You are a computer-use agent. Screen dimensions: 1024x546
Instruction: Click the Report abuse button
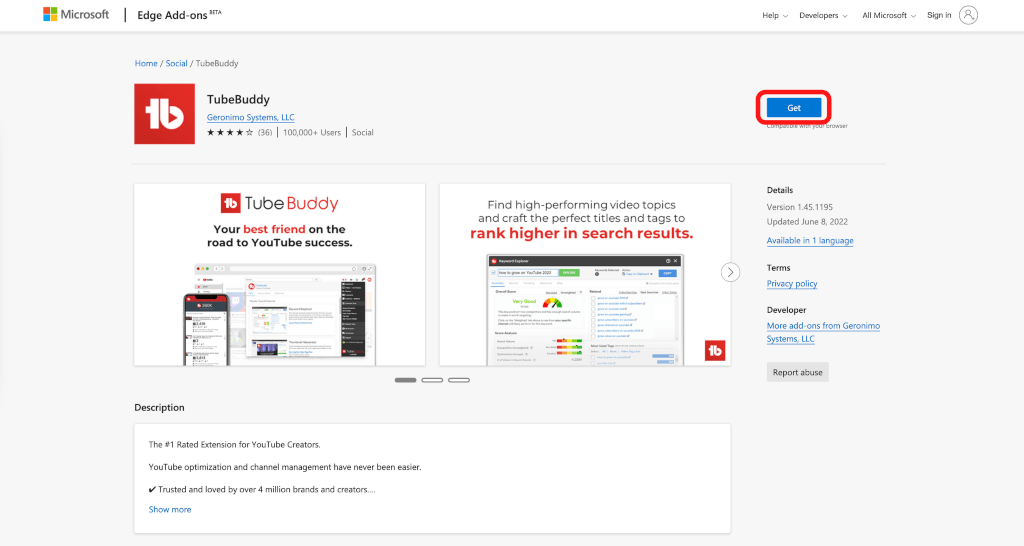(x=797, y=372)
